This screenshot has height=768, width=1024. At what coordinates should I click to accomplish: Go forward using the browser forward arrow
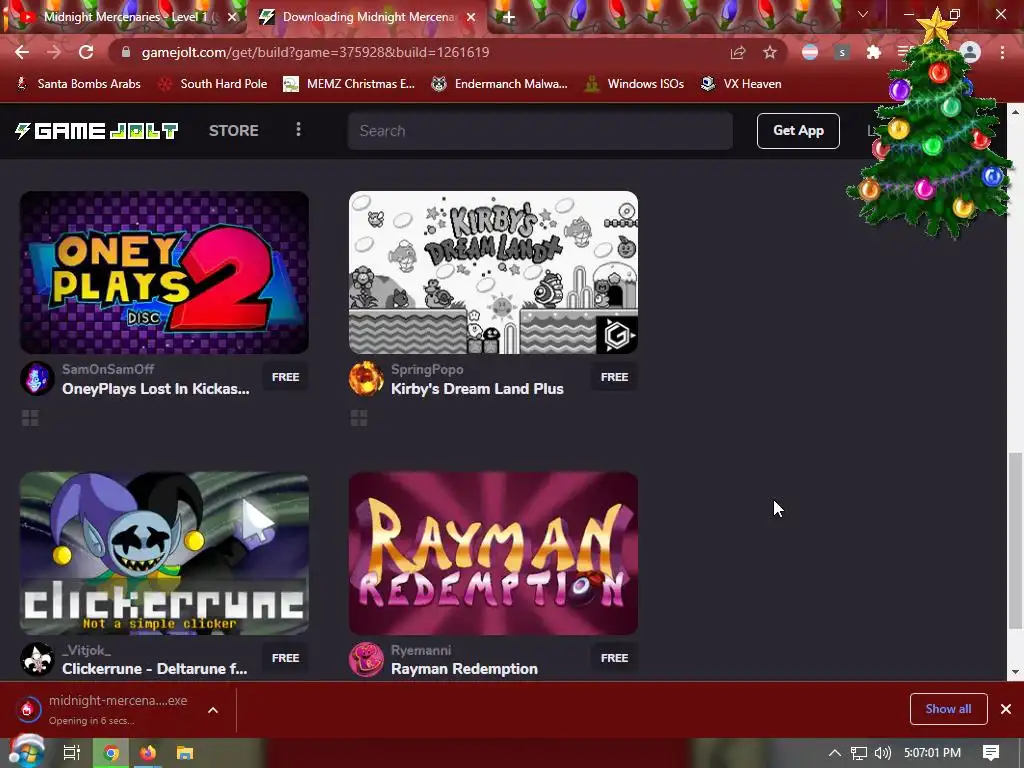[x=54, y=52]
